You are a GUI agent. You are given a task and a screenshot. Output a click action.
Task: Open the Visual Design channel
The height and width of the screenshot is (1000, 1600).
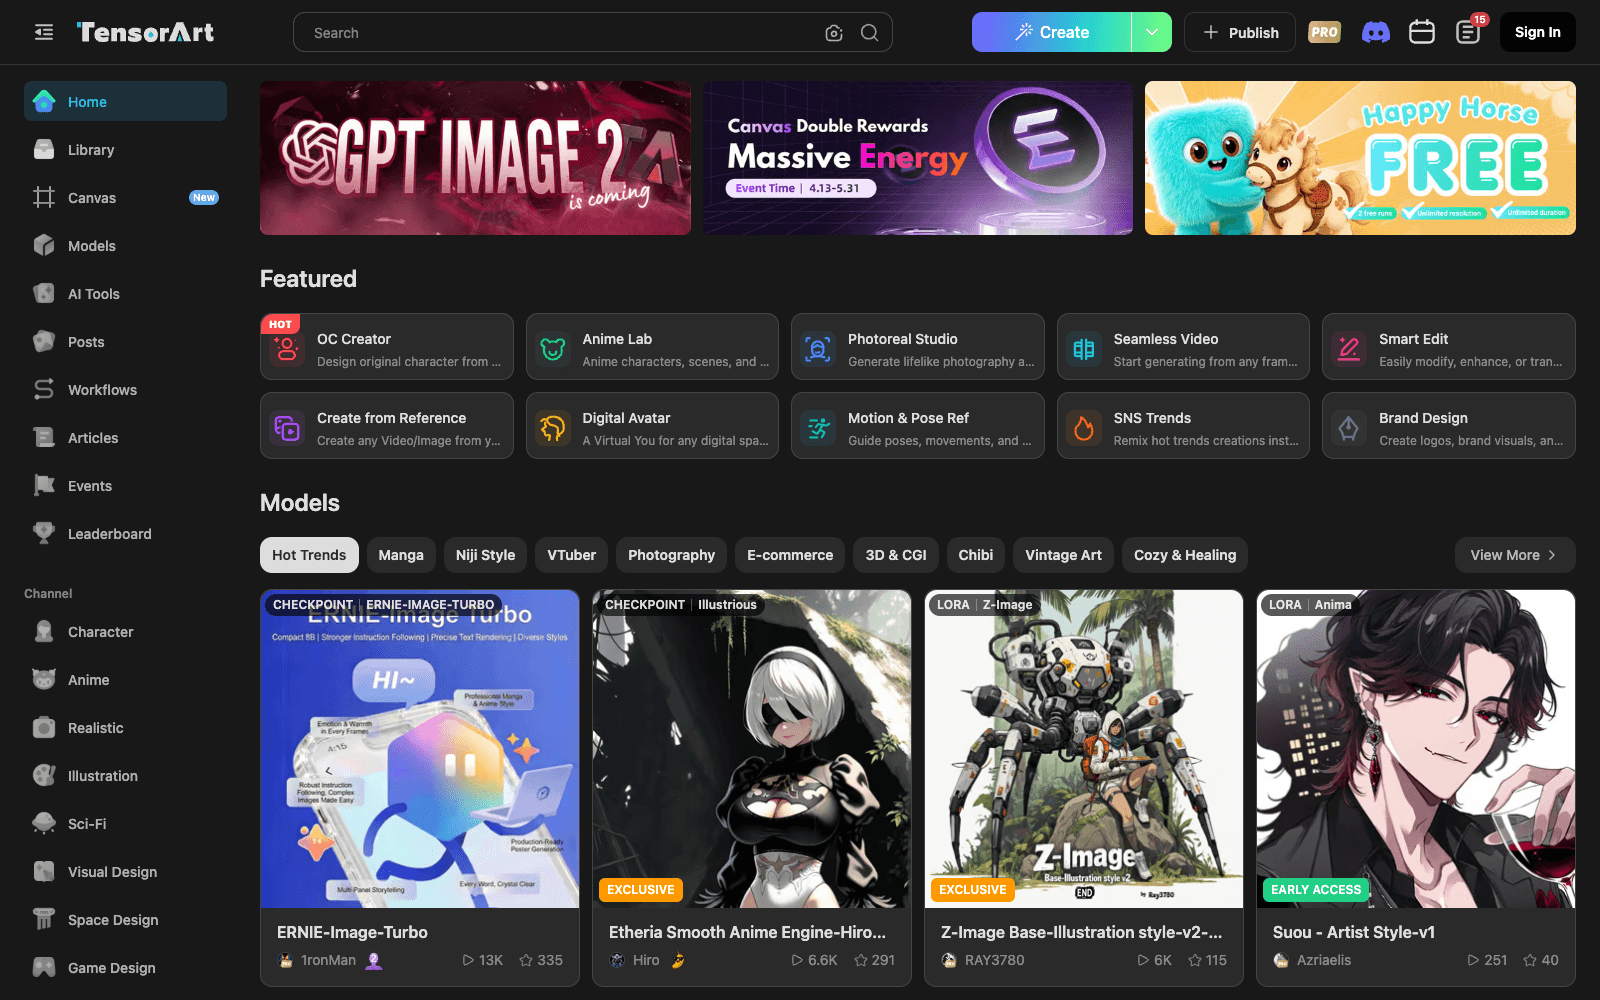(x=125, y=872)
